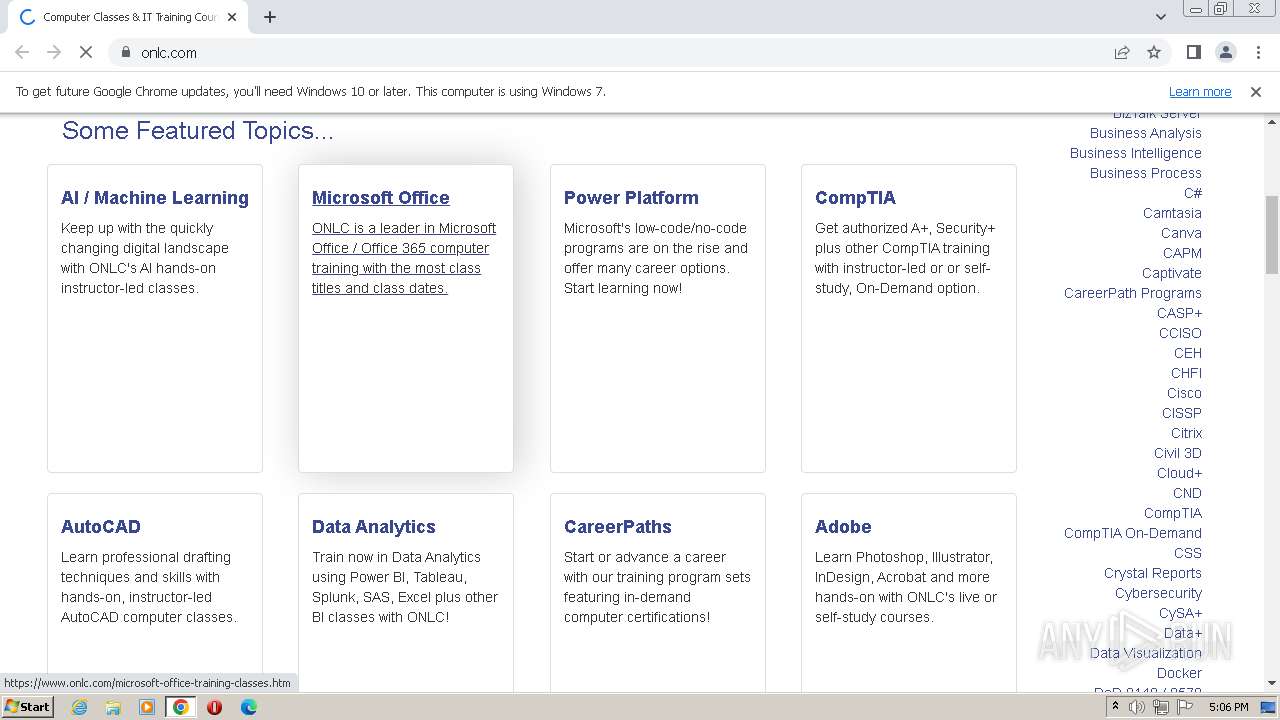Click the Microsoft Office card description link
Viewport: 1280px width, 720px height.
pos(404,258)
